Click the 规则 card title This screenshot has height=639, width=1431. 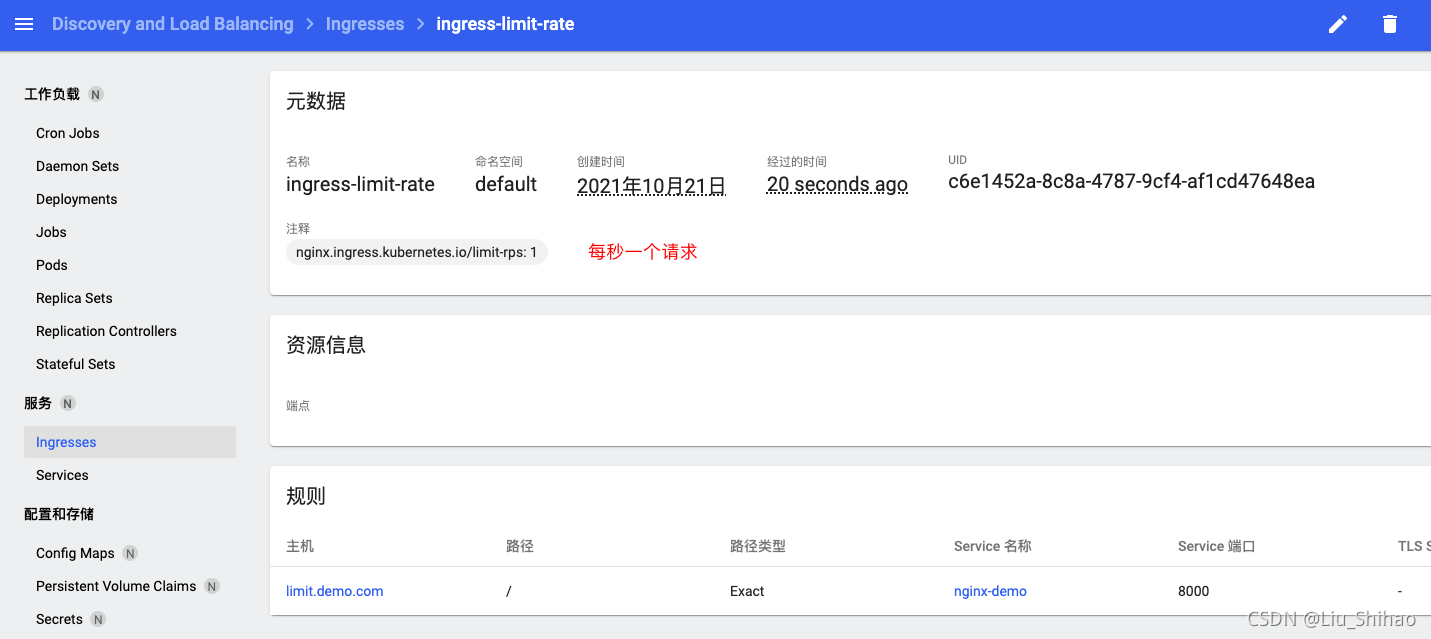pos(306,496)
